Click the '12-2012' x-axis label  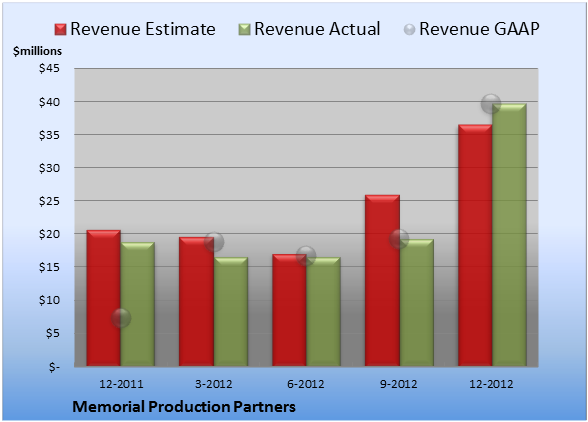click(491, 384)
